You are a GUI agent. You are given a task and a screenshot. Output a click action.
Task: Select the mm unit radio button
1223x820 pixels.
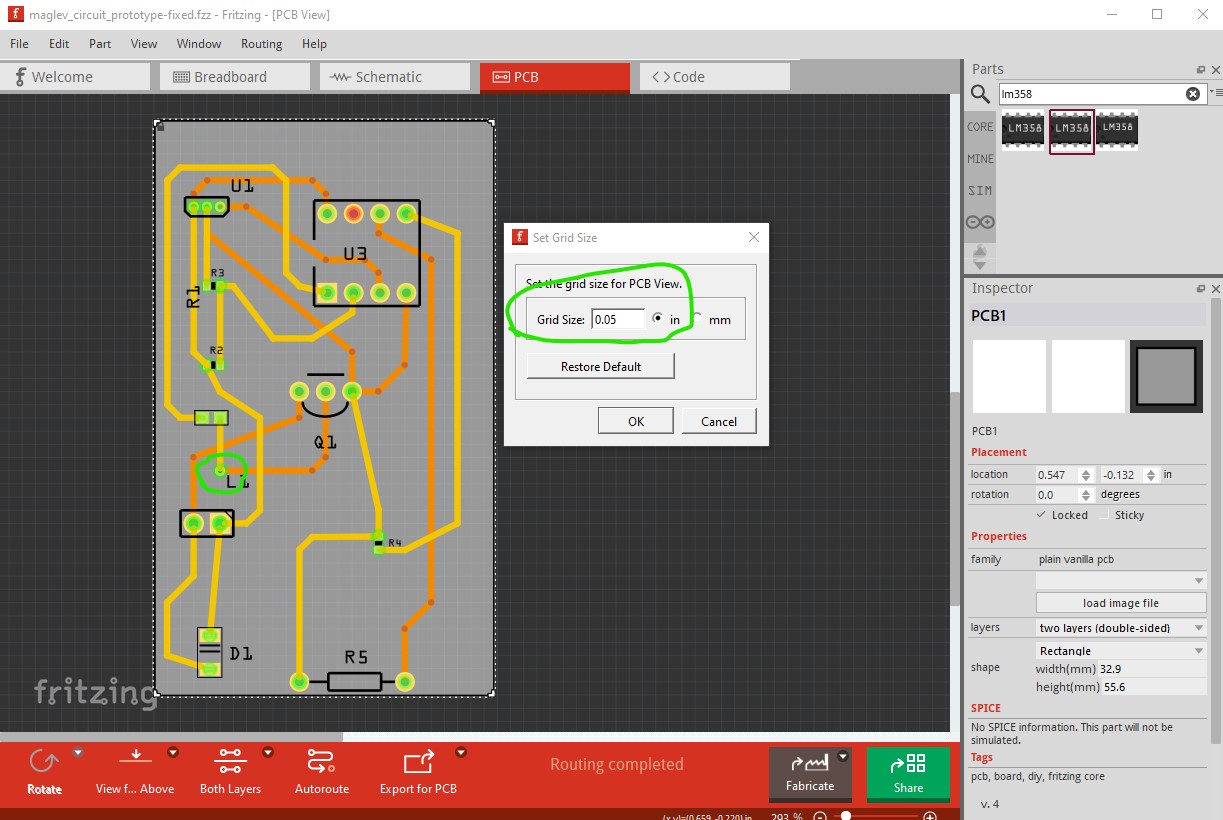click(697, 319)
